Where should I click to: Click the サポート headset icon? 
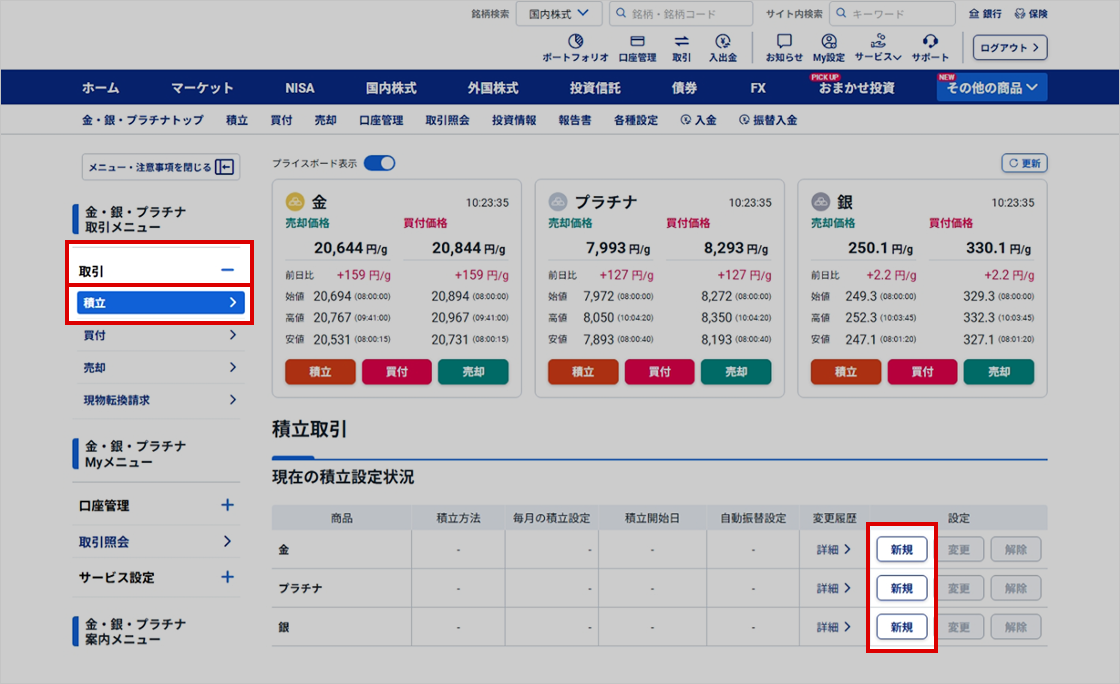pos(930,41)
